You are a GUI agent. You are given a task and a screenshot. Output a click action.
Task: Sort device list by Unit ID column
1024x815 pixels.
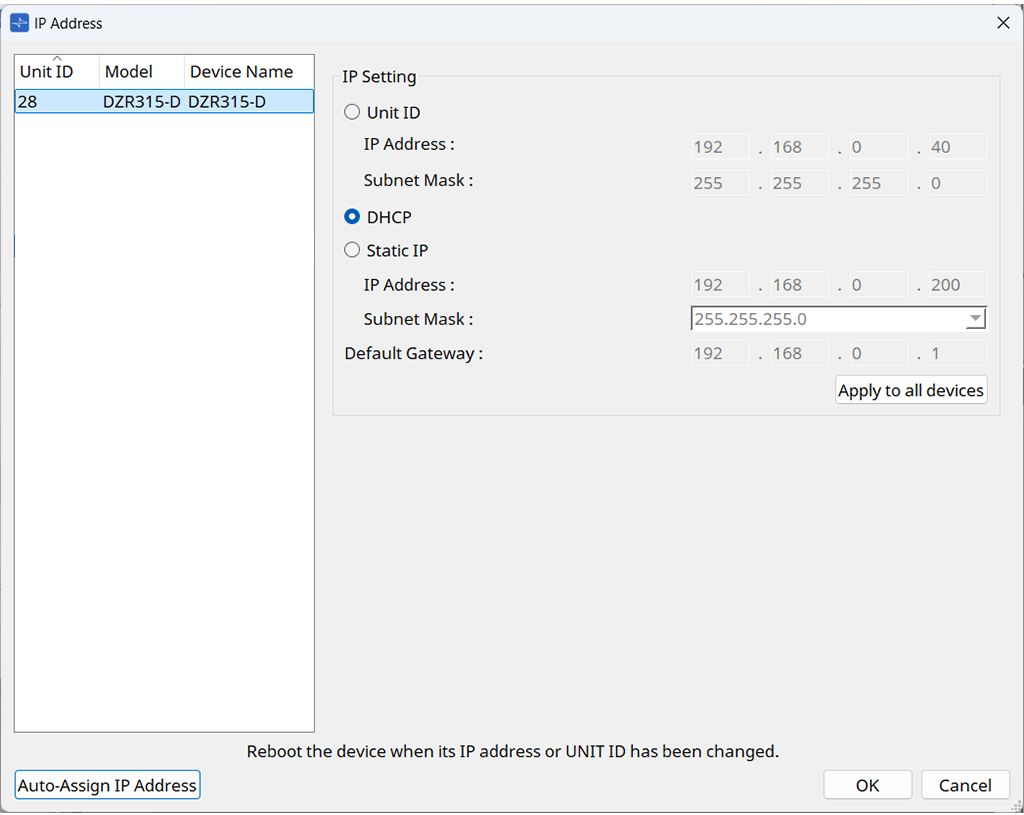click(57, 72)
